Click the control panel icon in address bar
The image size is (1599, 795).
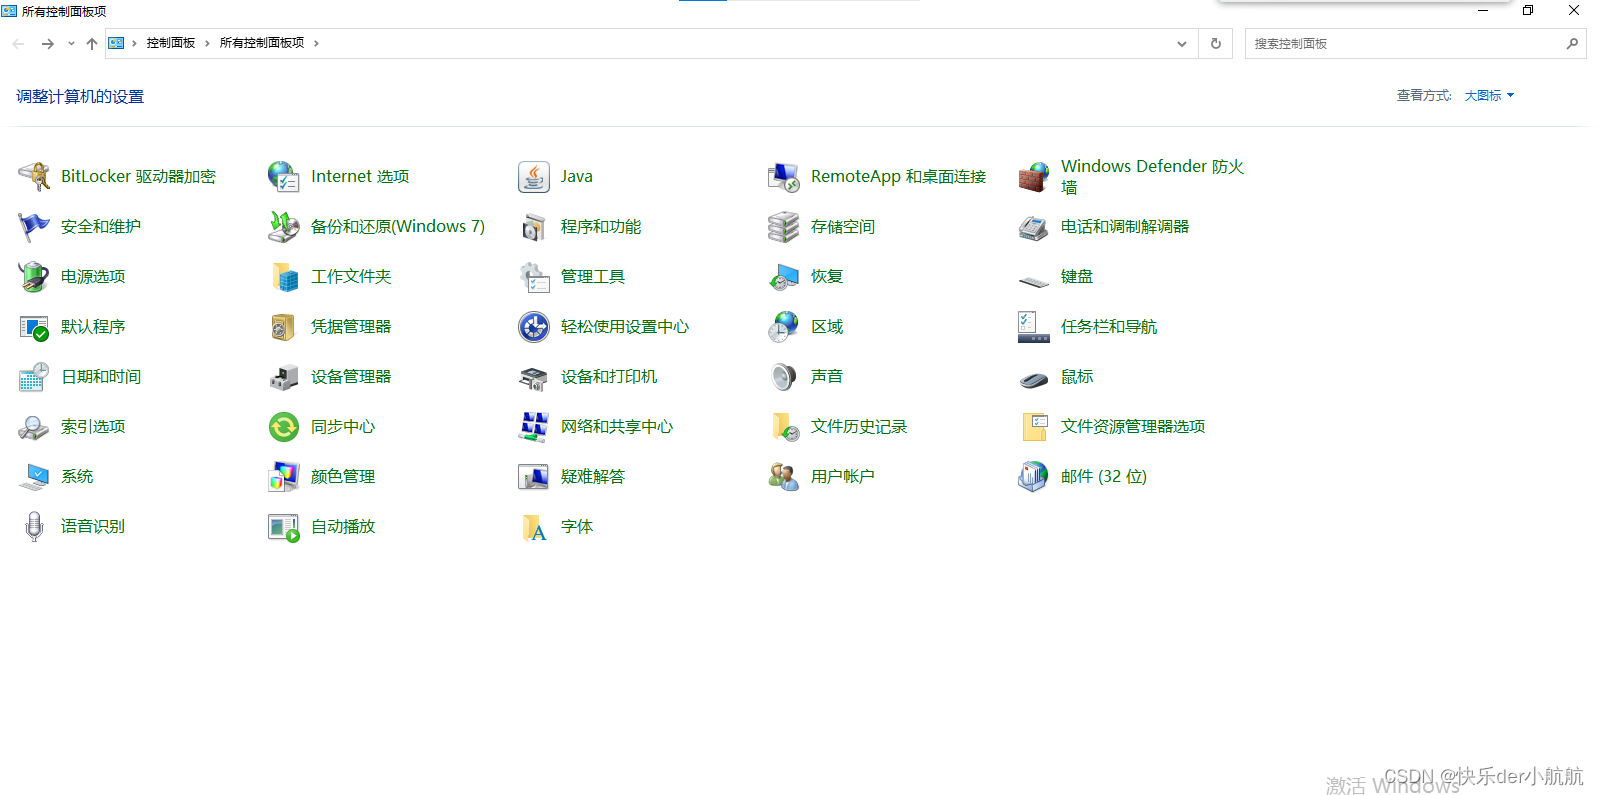[116, 44]
